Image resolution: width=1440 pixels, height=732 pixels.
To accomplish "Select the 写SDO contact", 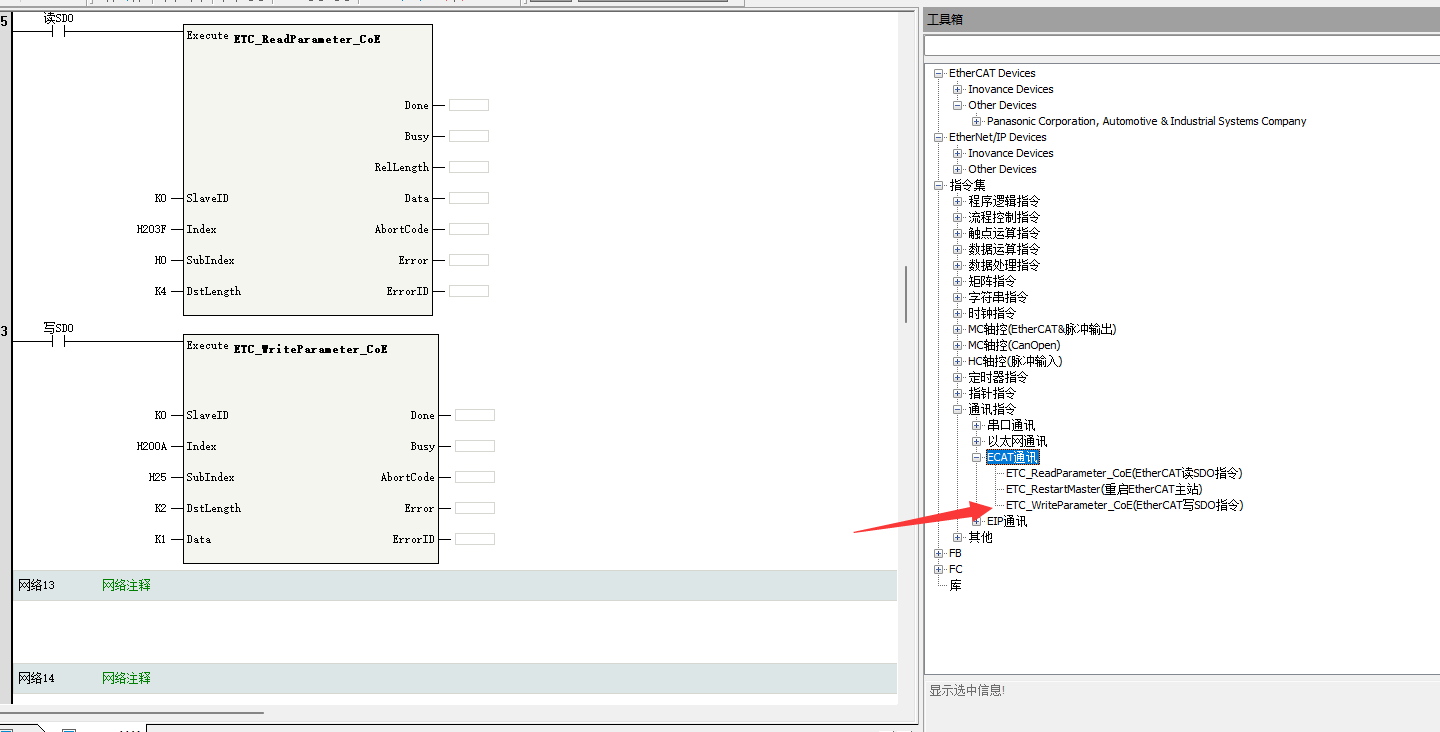I will pyautogui.click(x=59, y=340).
